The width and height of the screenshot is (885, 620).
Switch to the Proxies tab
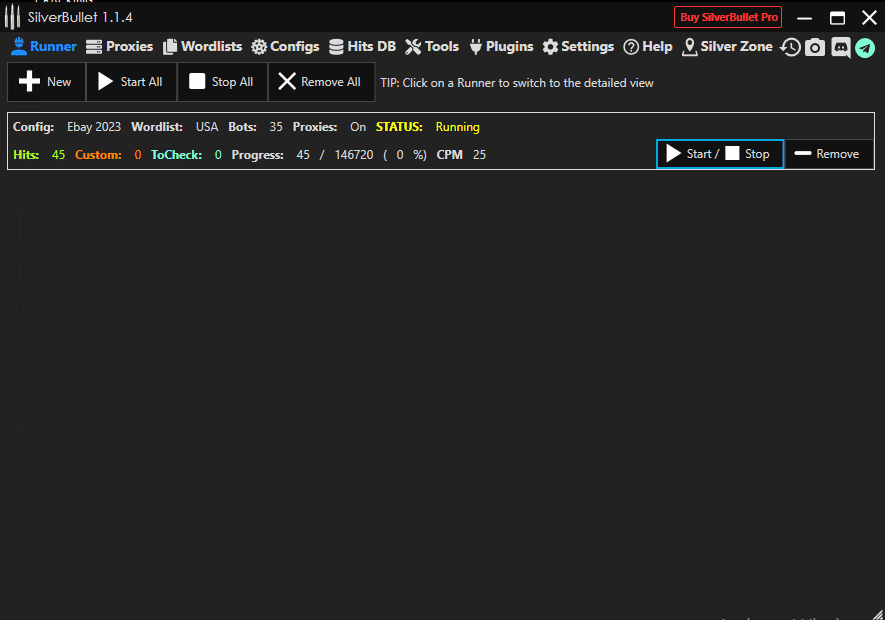(x=120, y=46)
